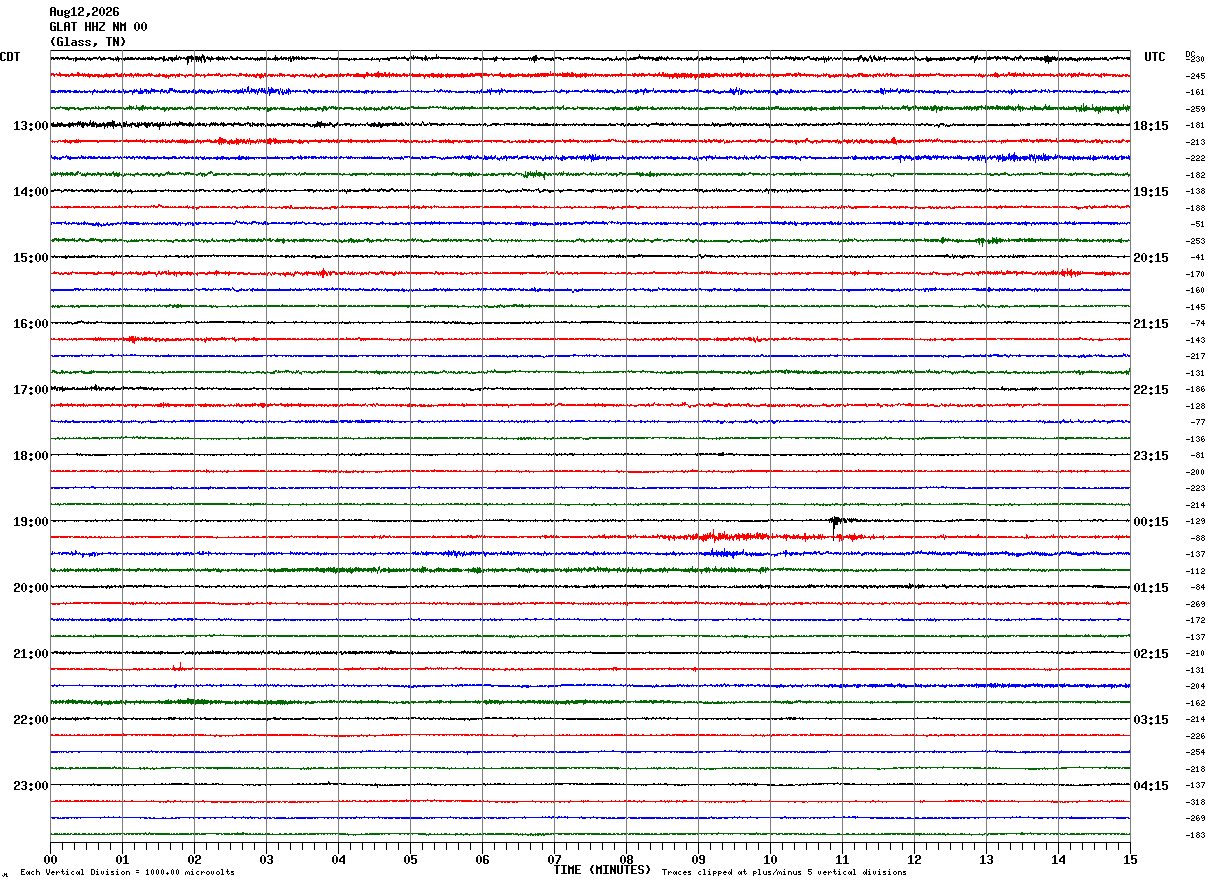Click the traces clipped footnote text

(784, 873)
